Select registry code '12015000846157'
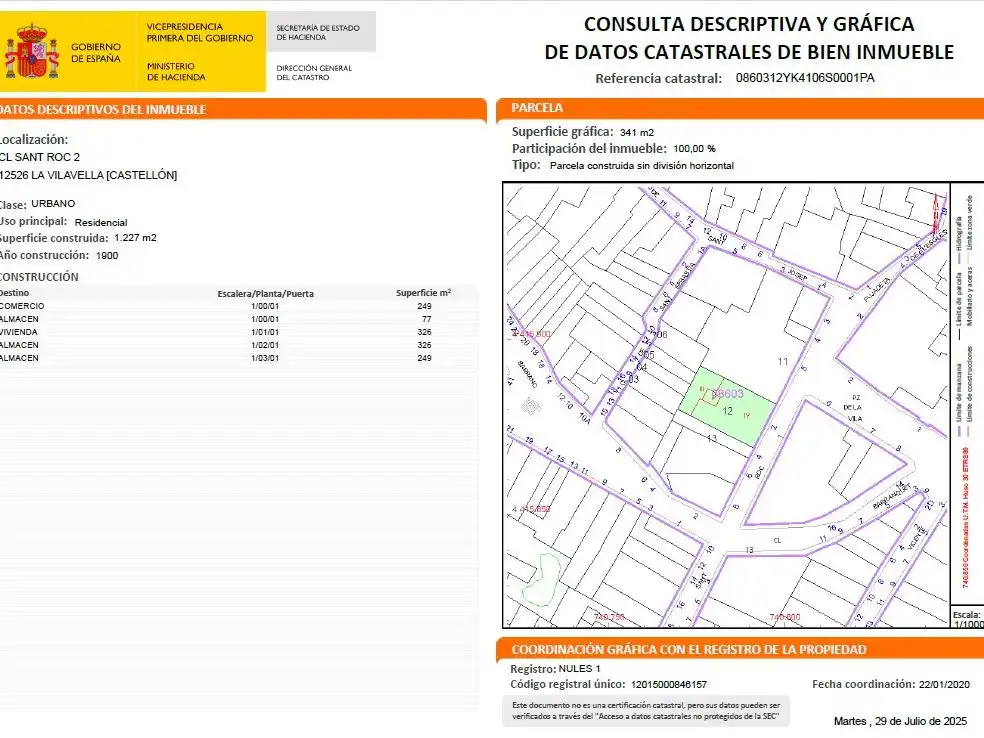Screen dimensions: 984x738 coord(669,685)
